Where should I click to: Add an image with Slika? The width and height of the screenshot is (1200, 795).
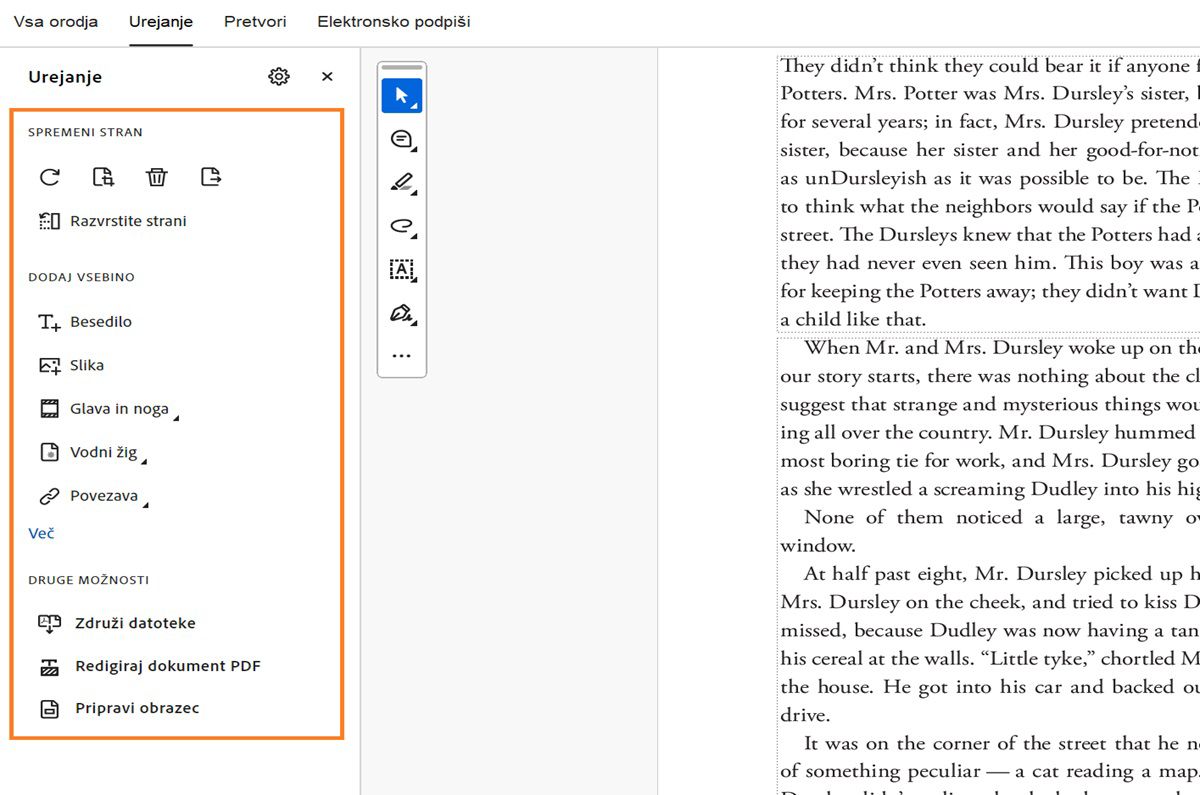tap(71, 366)
